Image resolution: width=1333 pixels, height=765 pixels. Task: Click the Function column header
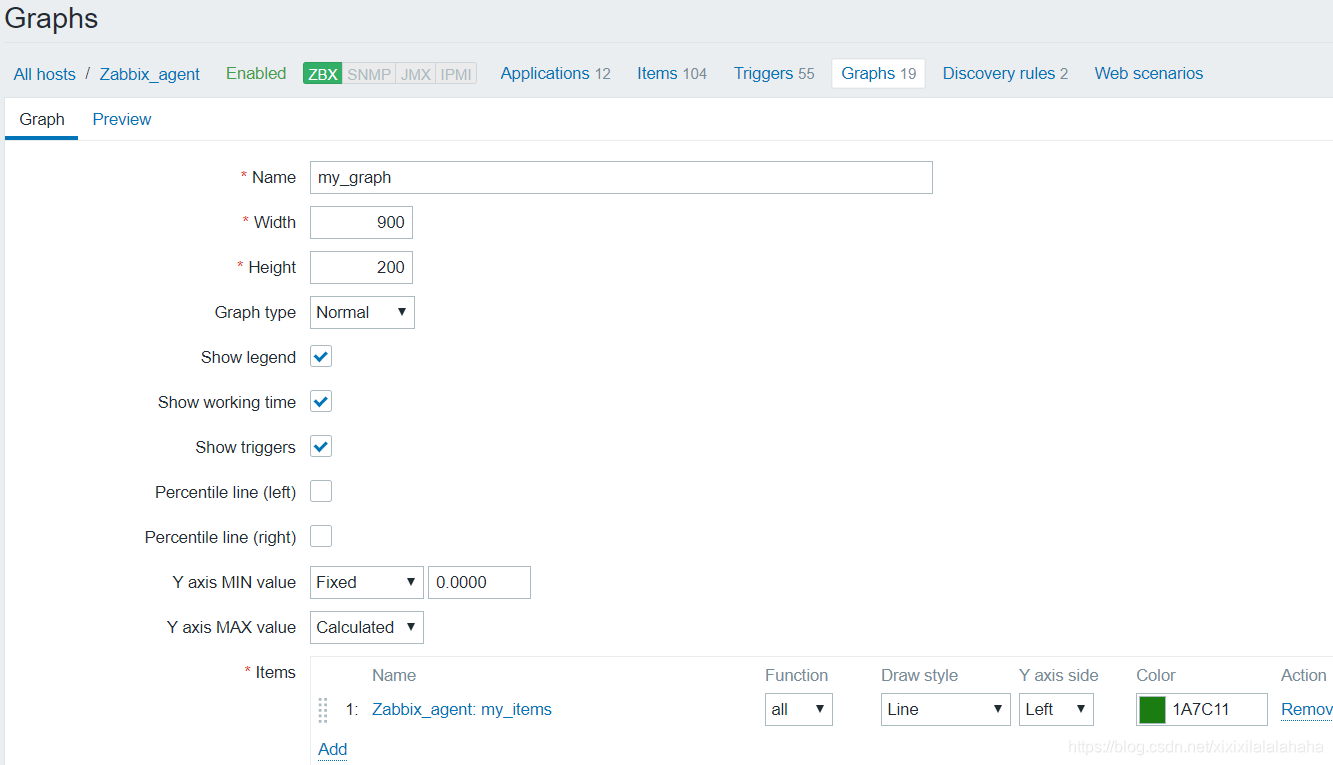tap(797, 675)
